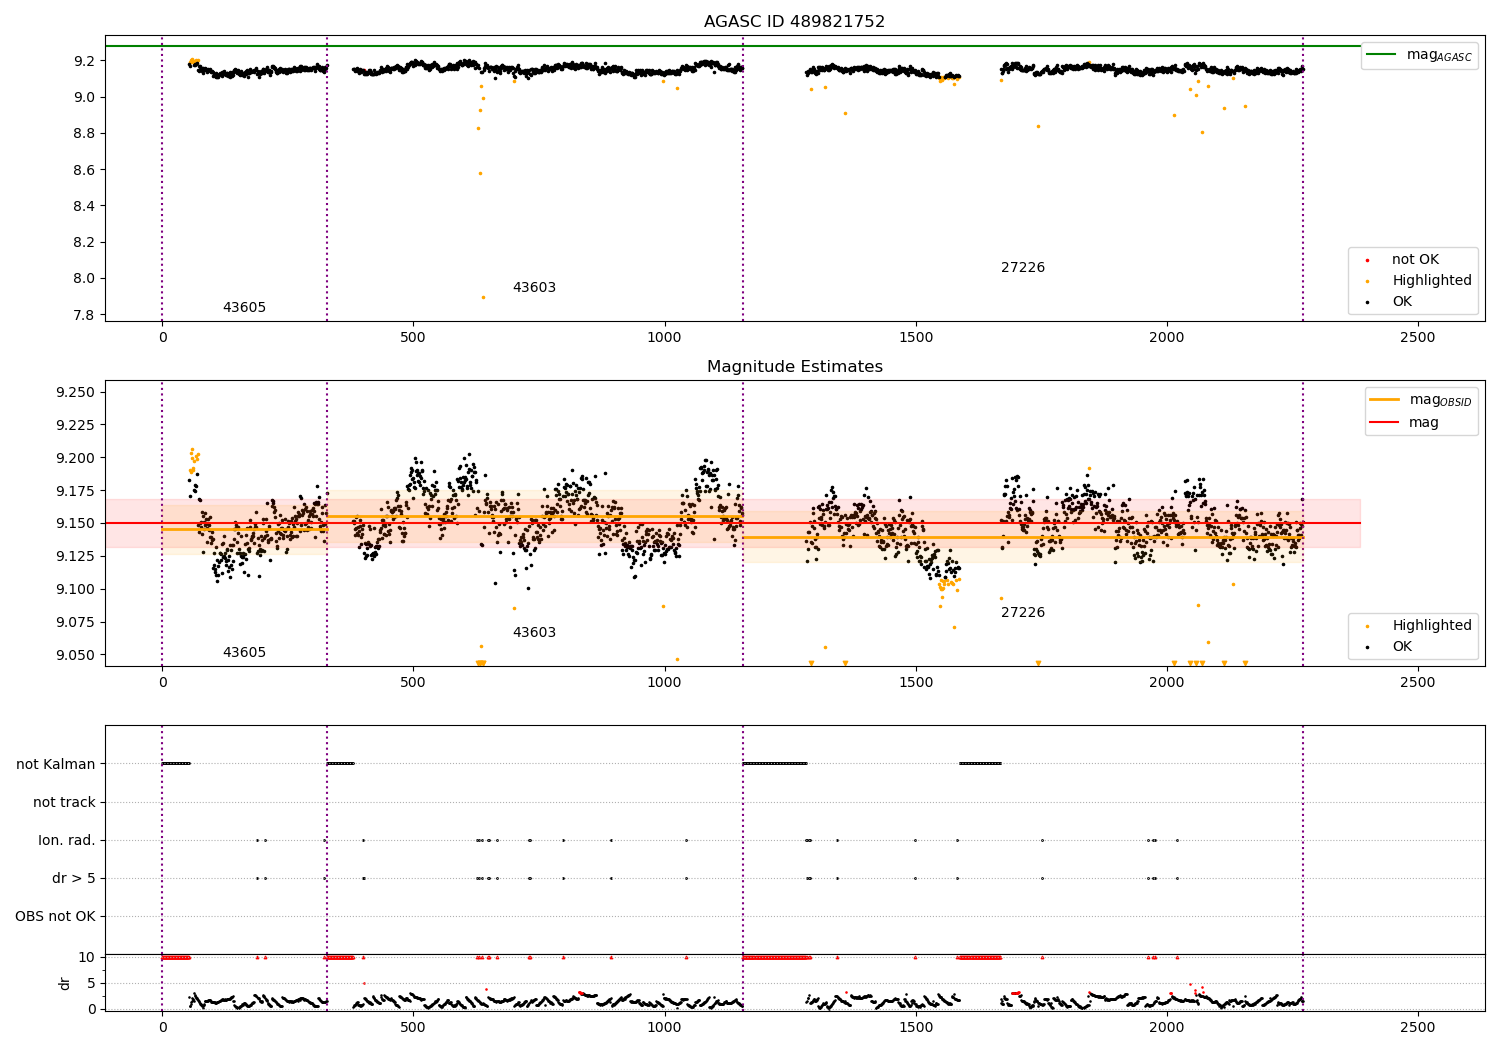Viewport: 1500px width, 1050px height.
Task: Click the red 'mag' legend entry
Action: coord(1405,423)
